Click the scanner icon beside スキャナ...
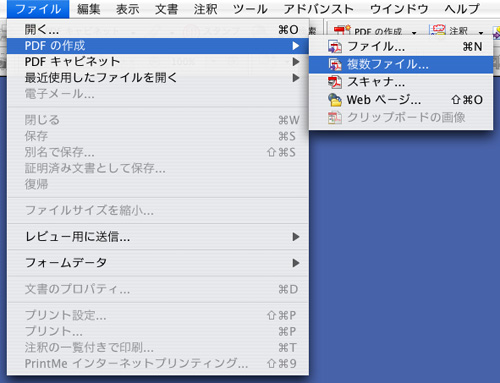The image size is (500, 383). (x=335, y=82)
